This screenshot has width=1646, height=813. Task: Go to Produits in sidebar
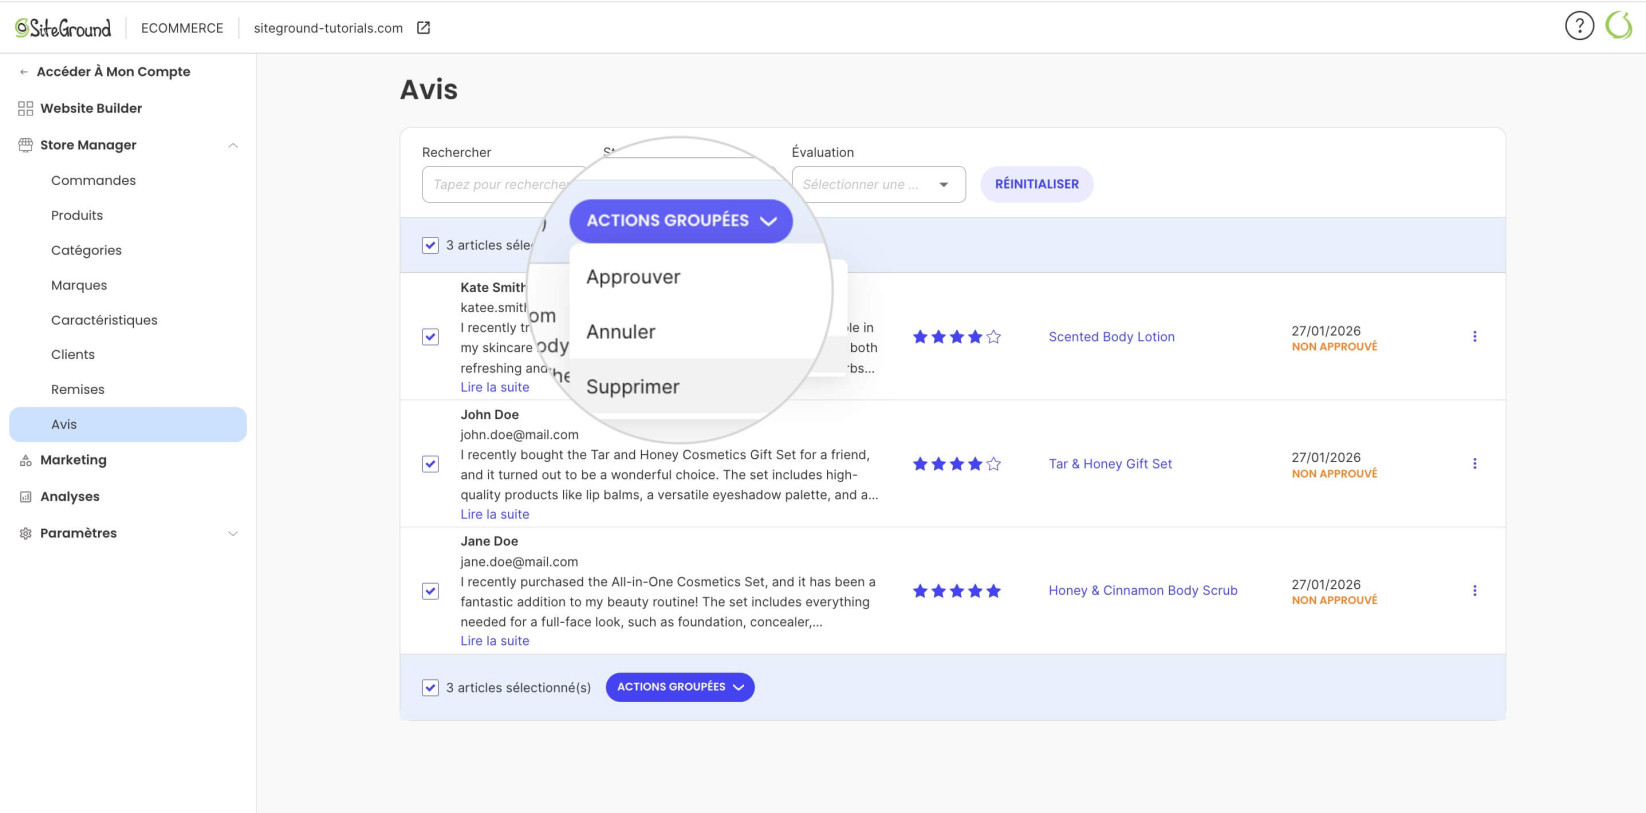tap(77, 216)
